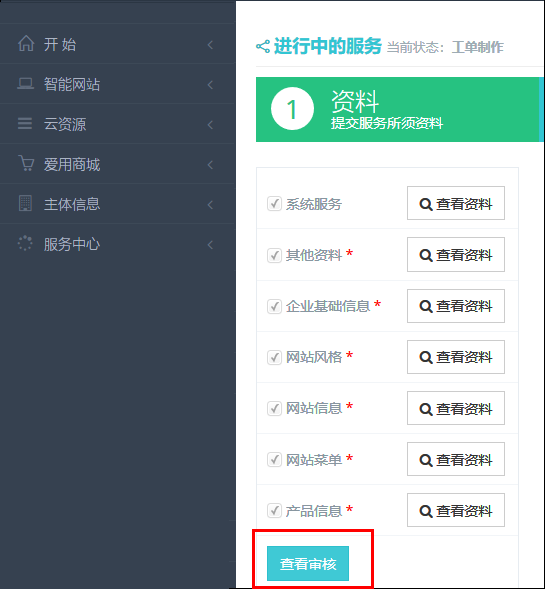545x589 pixels.
Task: Click 查看资料 for 企业基础信息
Action: (456, 306)
